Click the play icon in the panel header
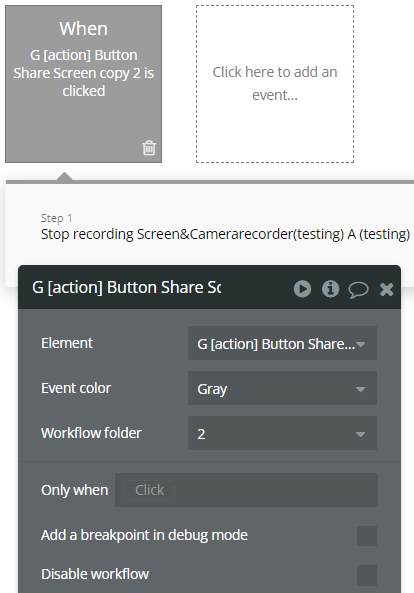This screenshot has height=593, width=414. click(x=302, y=289)
